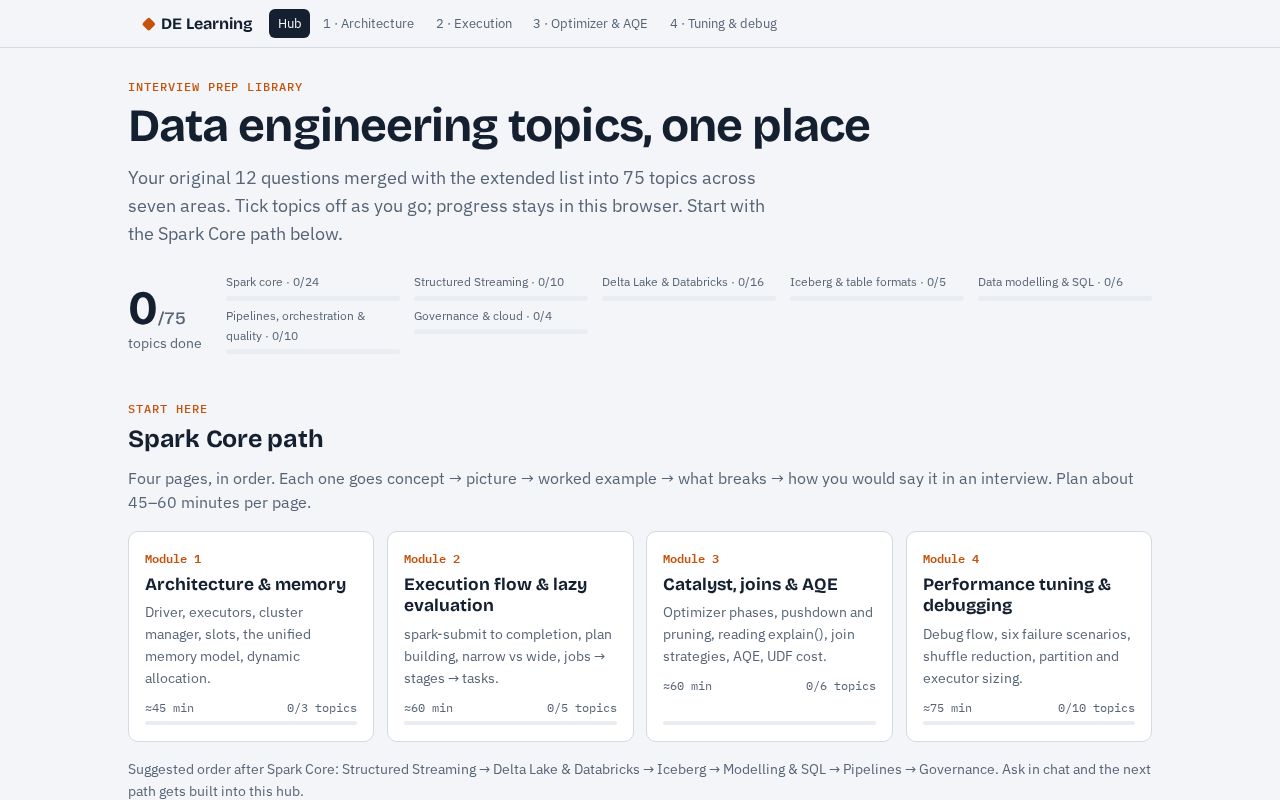Click the Pipelines, orchestration & quality label

[x=296, y=326]
